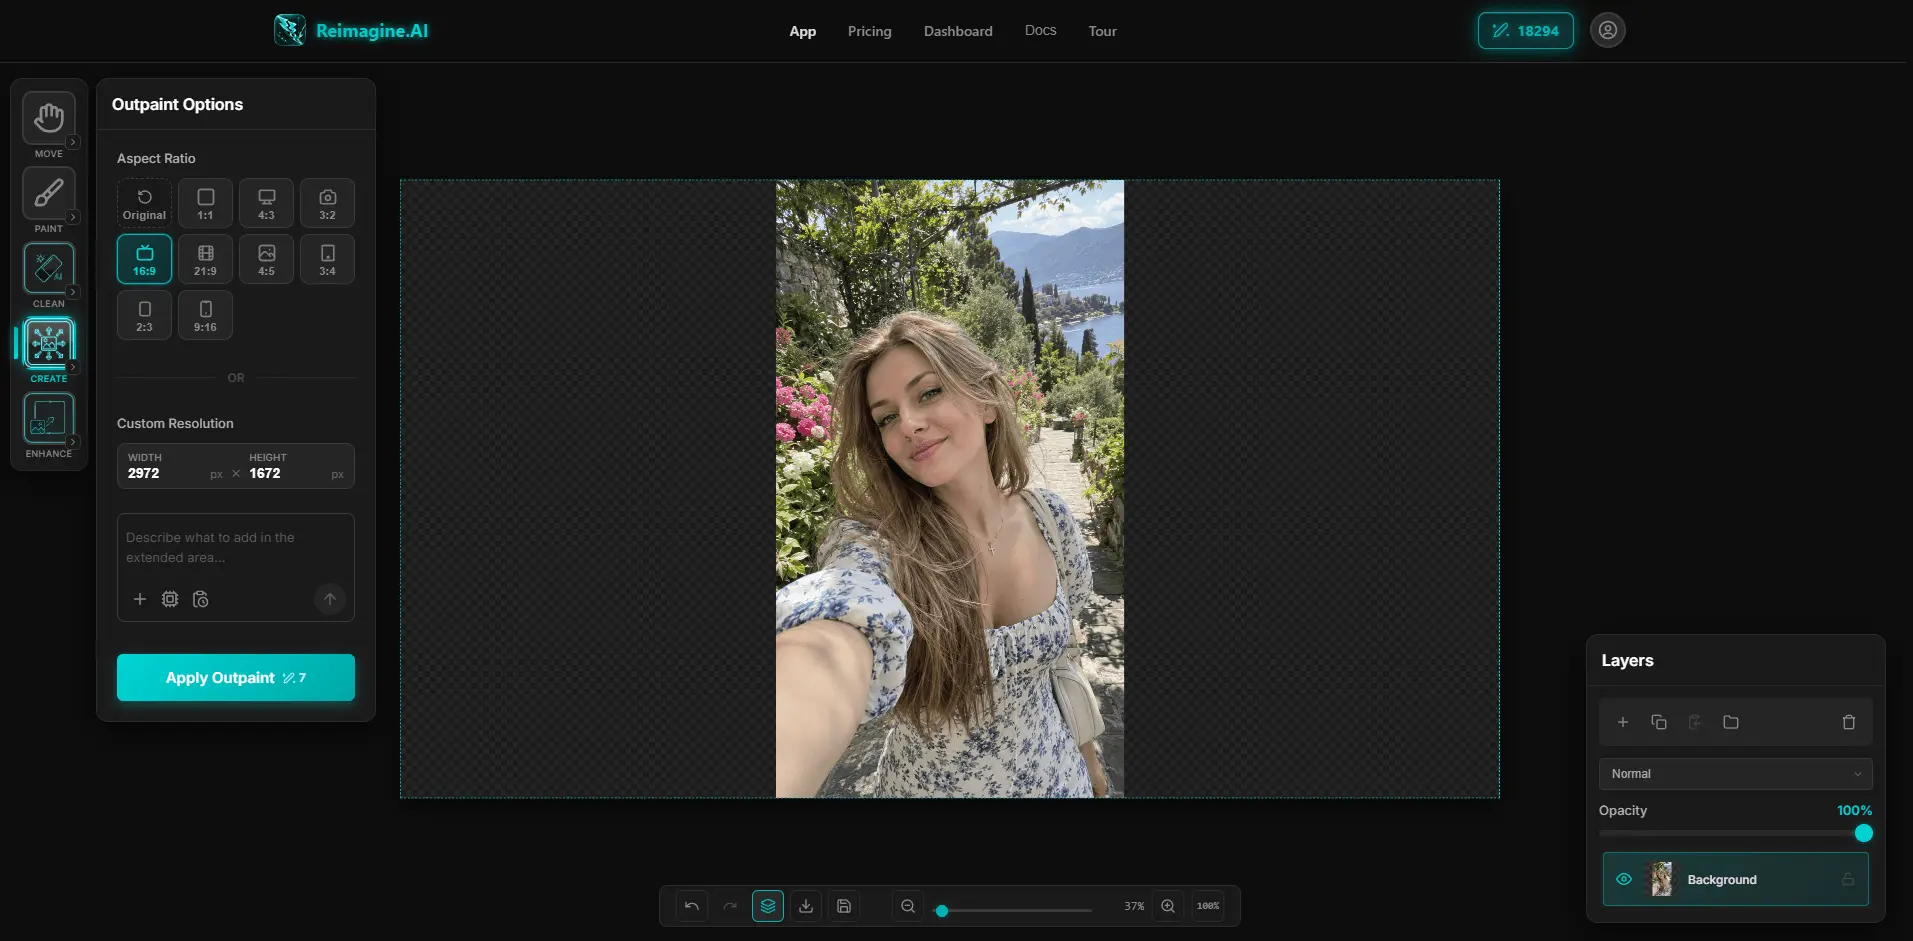
Task: Choose the 9:16 aspect ratio
Action: pos(205,315)
